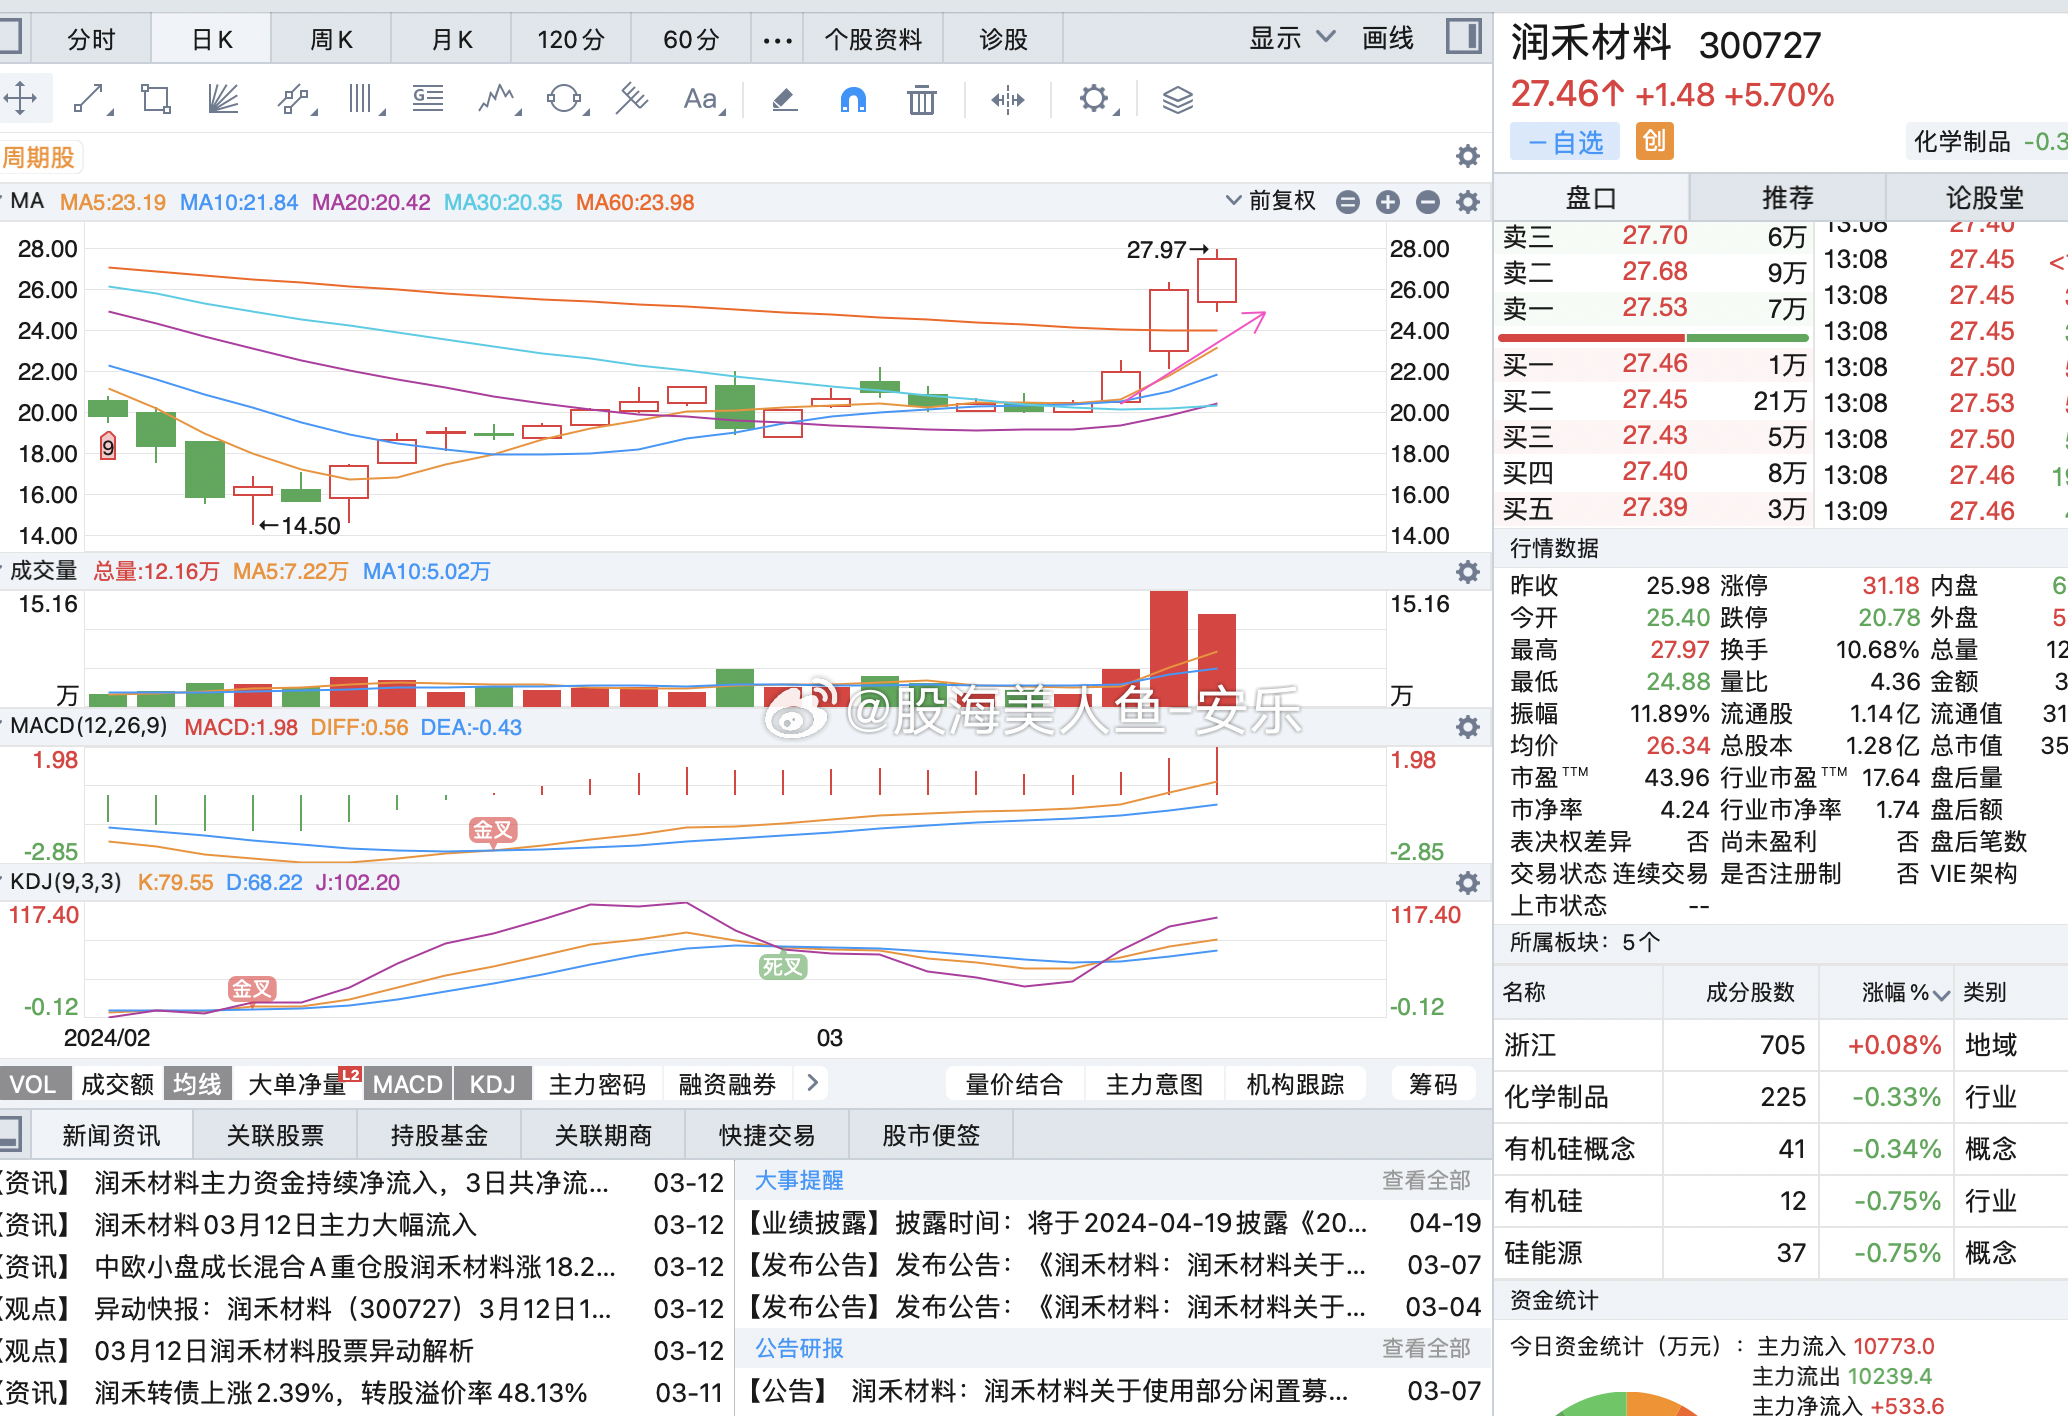Viewport: 2068px width, 1416px height.
Task: Toggle the magnet snap mode
Action: coord(853,99)
